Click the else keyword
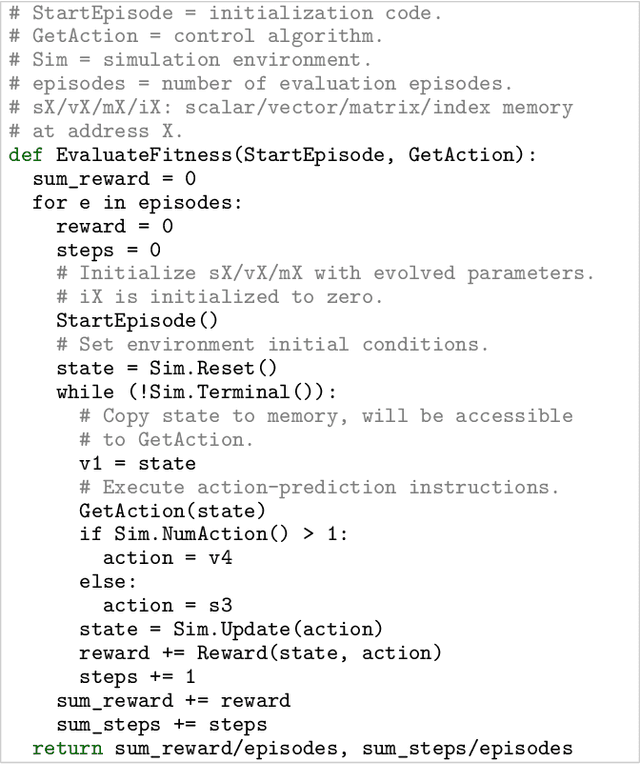Image resolution: width=640 pixels, height=764 pixels. 102,582
